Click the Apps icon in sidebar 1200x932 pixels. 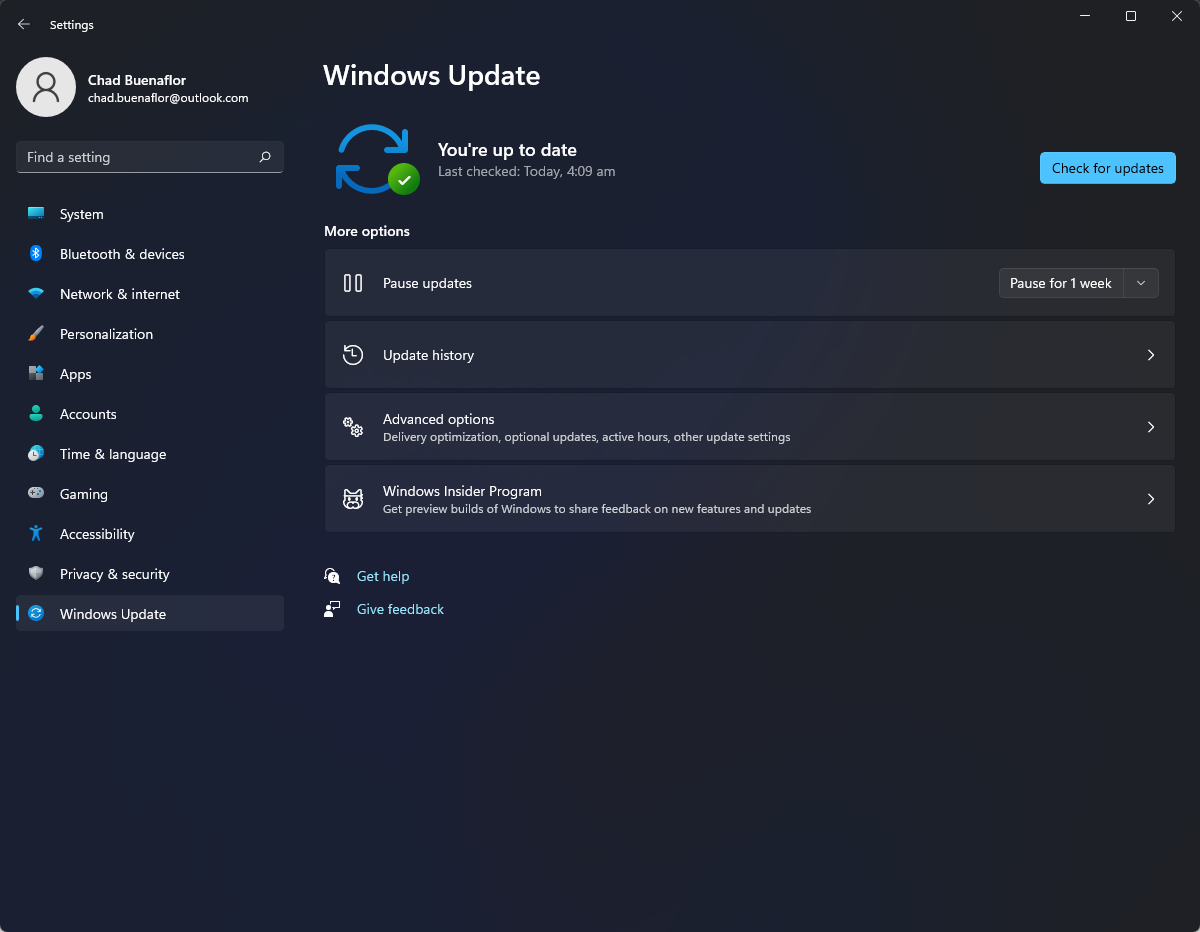tap(36, 374)
